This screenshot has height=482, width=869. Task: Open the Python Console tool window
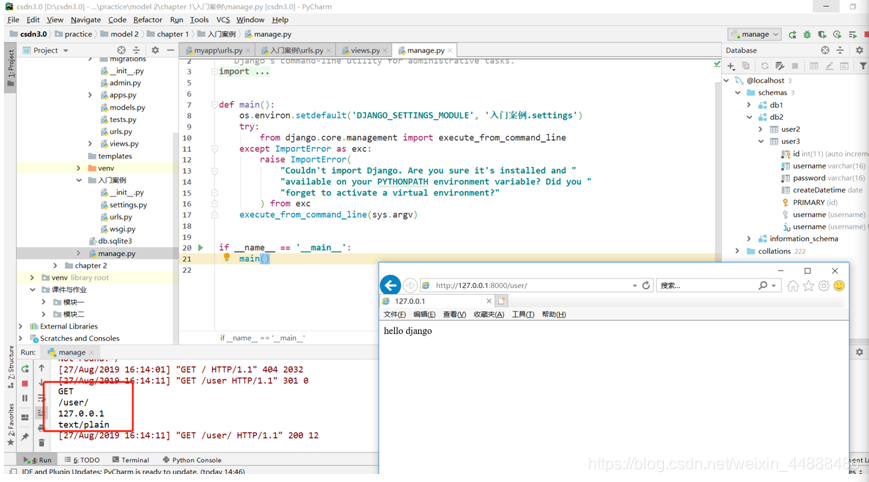192,460
